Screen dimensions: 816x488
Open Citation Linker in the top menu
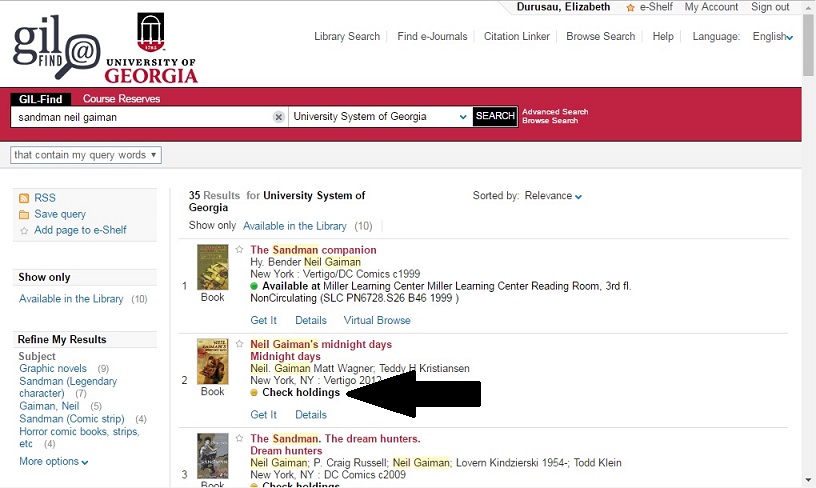[x=516, y=37]
